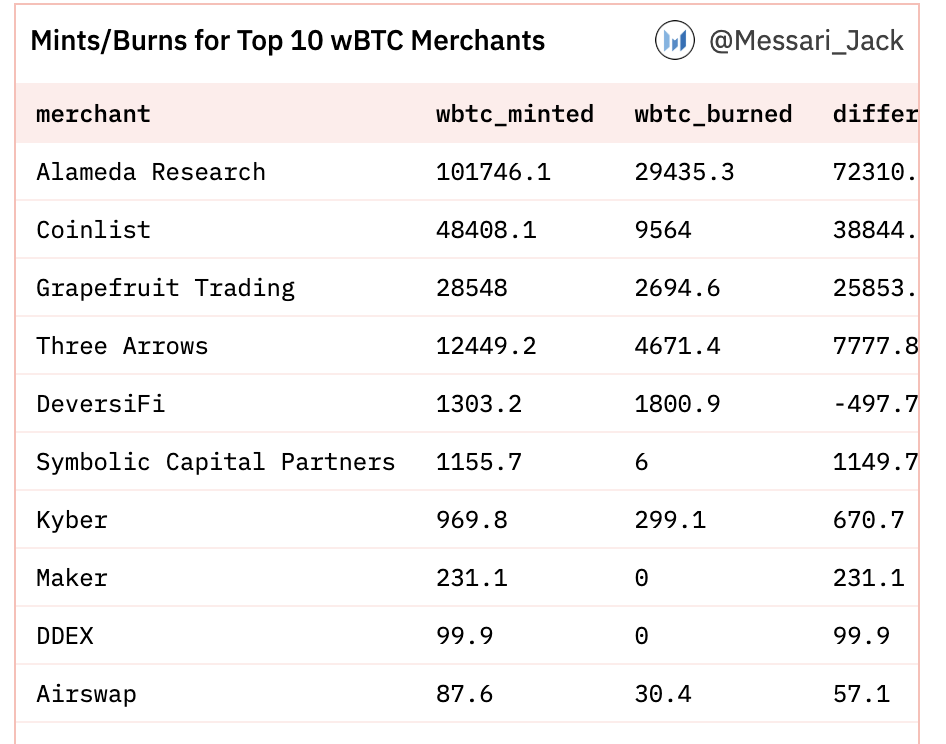Select the 'Maker' merchant cell
The image size is (946, 744).
pyautogui.click(x=72, y=578)
